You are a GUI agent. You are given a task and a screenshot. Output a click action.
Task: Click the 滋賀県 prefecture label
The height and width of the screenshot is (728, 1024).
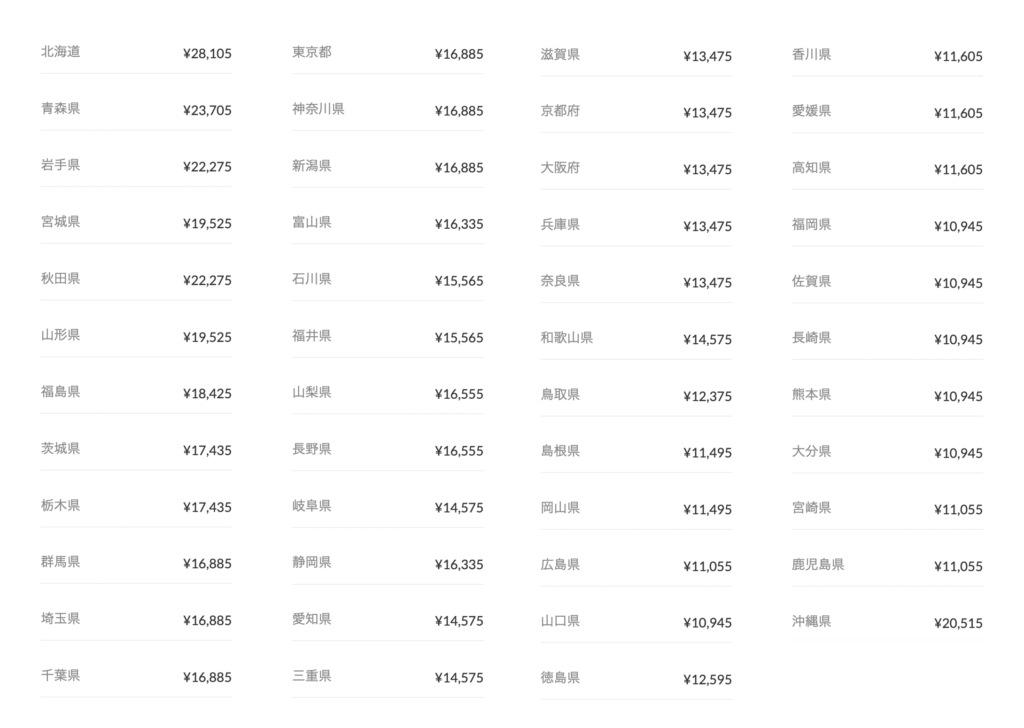pos(560,54)
